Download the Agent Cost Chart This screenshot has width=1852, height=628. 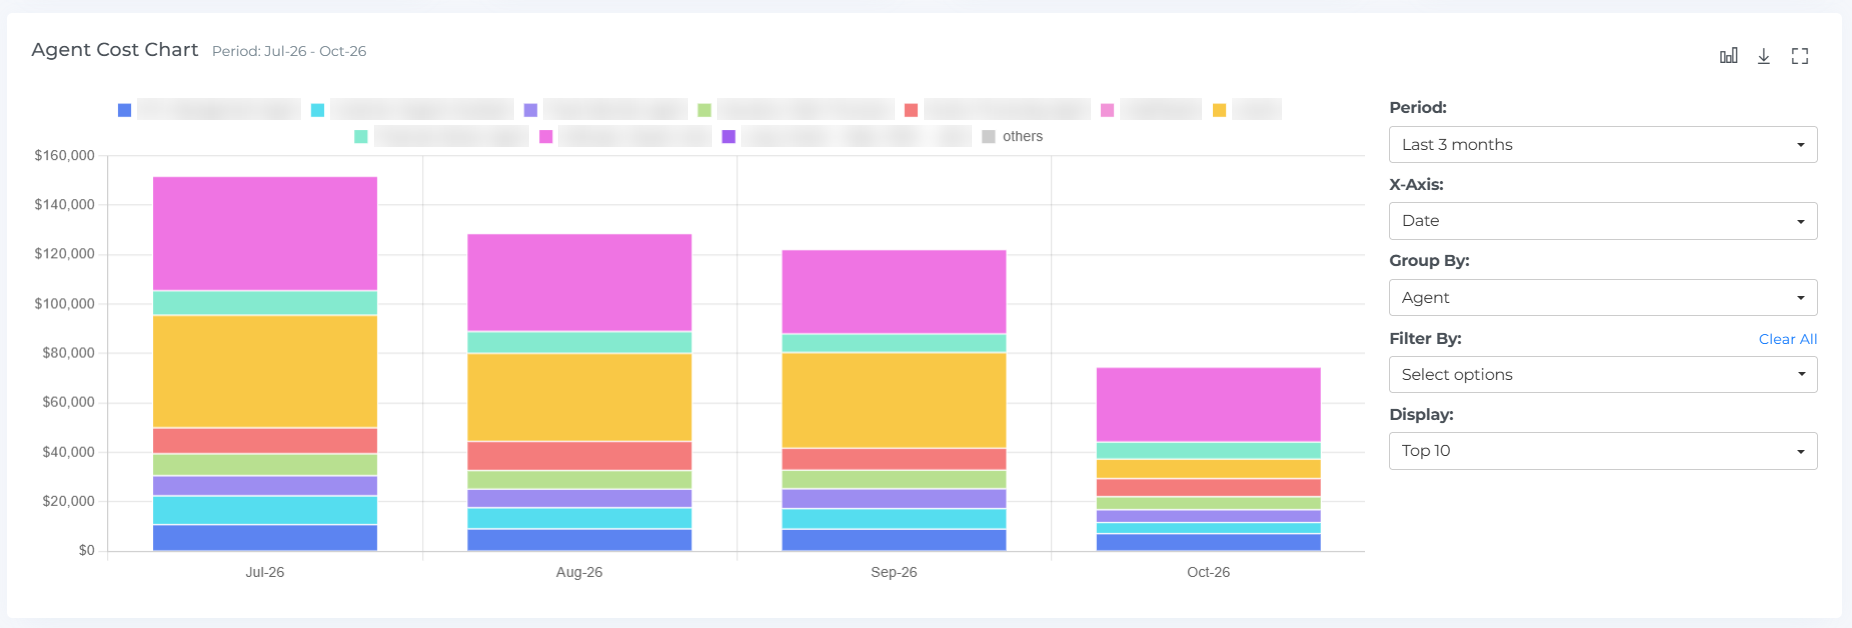click(x=1764, y=56)
